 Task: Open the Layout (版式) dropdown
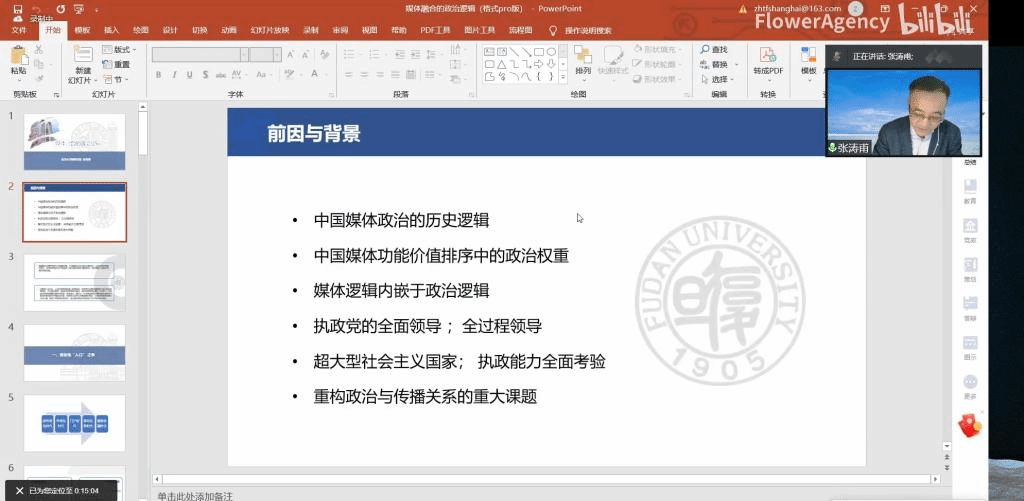pos(120,49)
